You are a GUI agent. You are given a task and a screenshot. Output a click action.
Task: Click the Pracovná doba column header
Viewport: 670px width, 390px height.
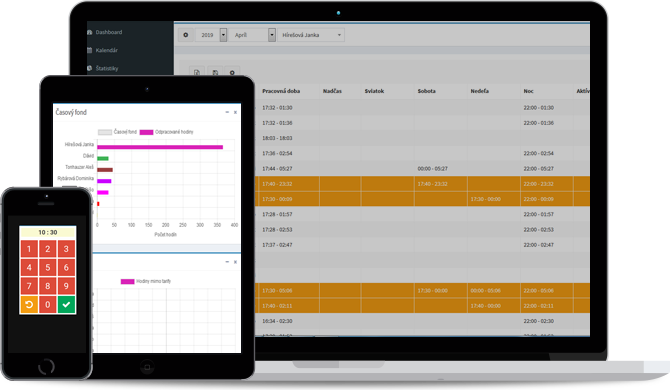click(x=281, y=91)
